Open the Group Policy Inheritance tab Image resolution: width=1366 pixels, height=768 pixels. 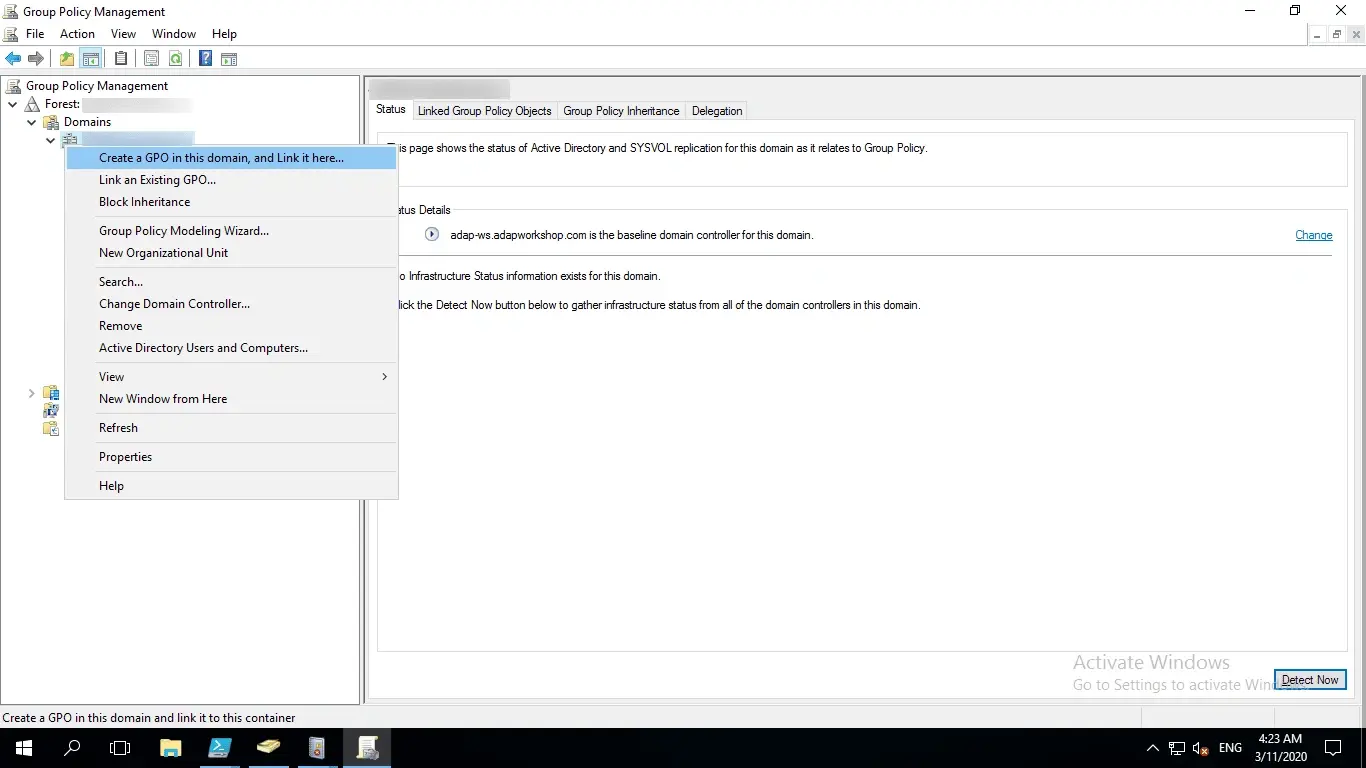[621, 111]
